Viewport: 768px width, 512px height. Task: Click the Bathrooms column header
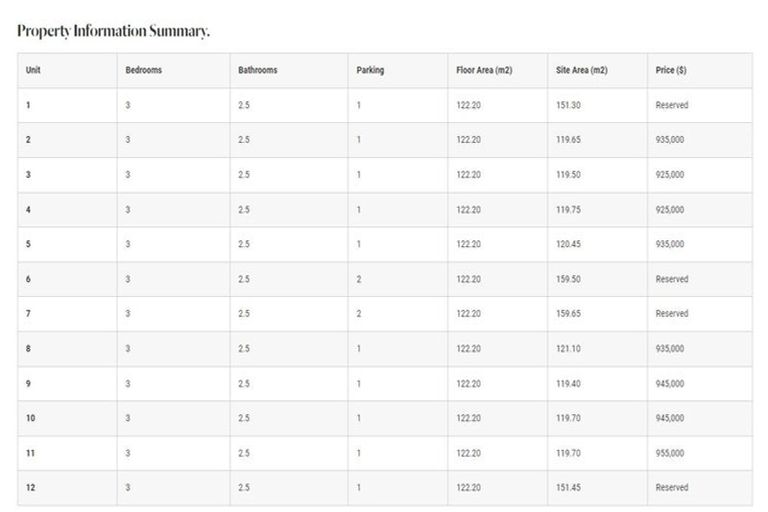(x=258, y=70)
